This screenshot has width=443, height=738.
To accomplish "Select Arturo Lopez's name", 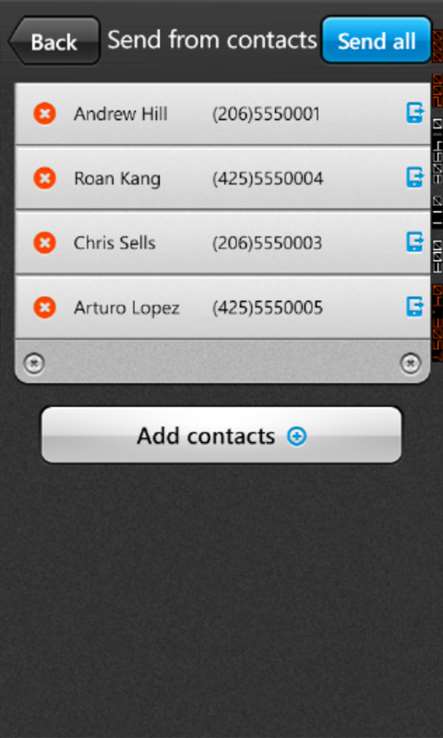I will tap(126, 308).
